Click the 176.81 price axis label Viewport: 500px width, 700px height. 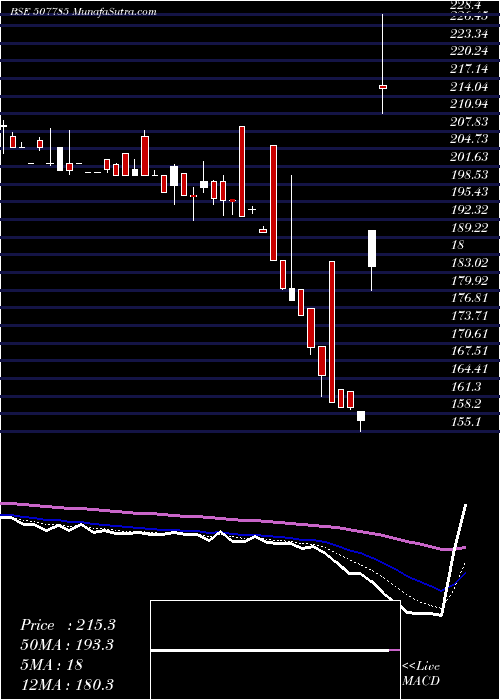(x=468, y=298)
